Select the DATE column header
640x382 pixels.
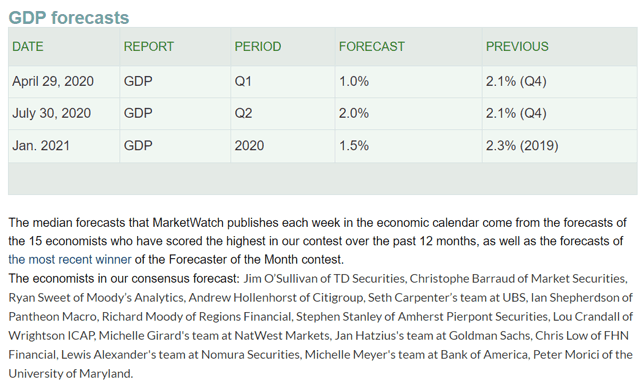coord(28,47)
